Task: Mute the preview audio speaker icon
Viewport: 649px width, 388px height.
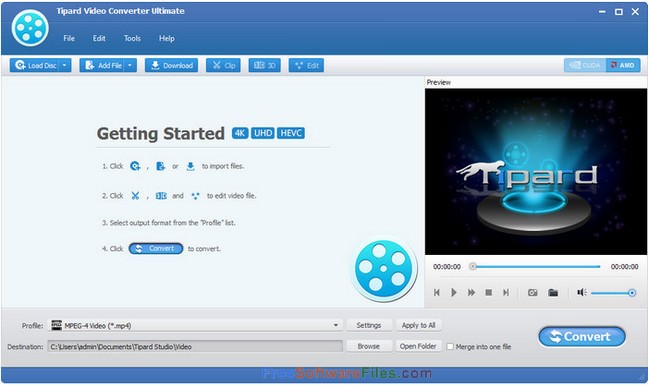Action: (582, 293)
